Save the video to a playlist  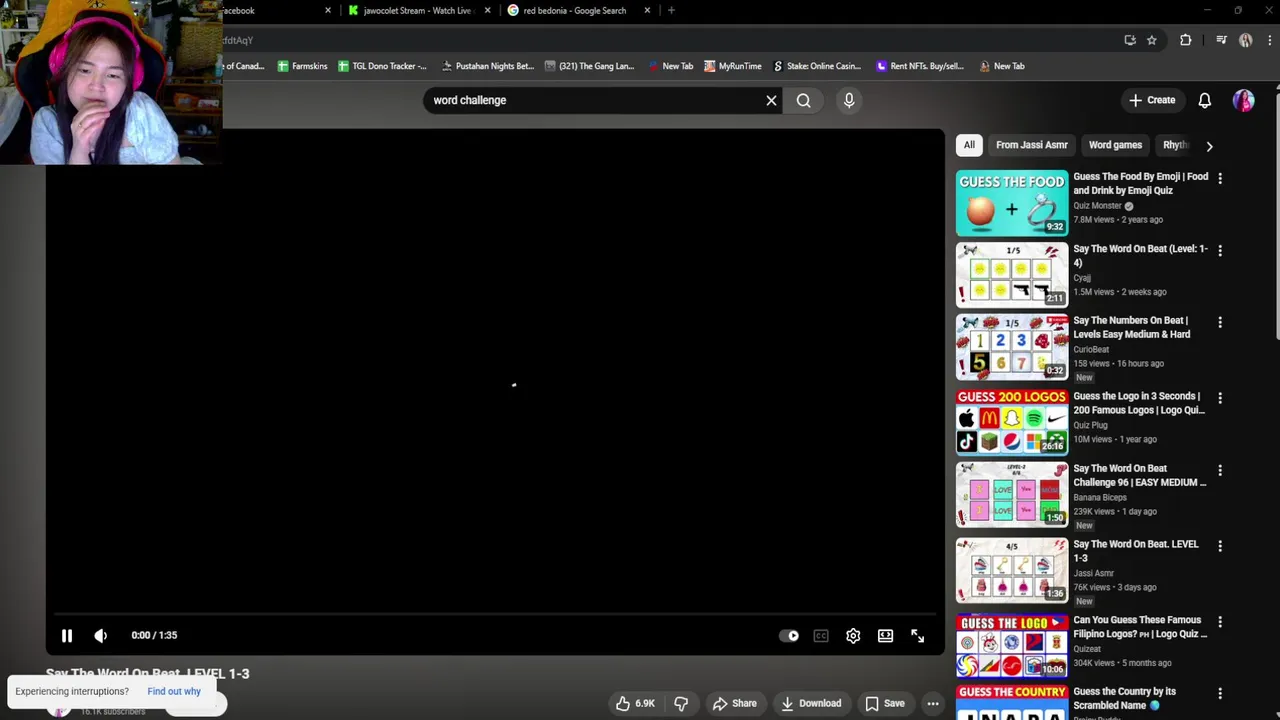[x=885, y=703]
